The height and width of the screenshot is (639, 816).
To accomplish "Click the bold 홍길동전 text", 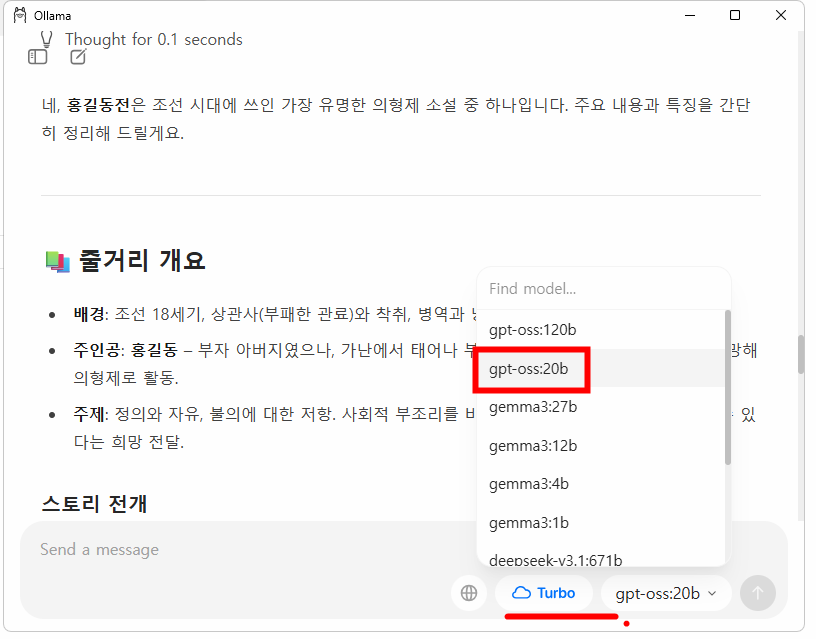I will pyautogui.click(x=98, y=105).
